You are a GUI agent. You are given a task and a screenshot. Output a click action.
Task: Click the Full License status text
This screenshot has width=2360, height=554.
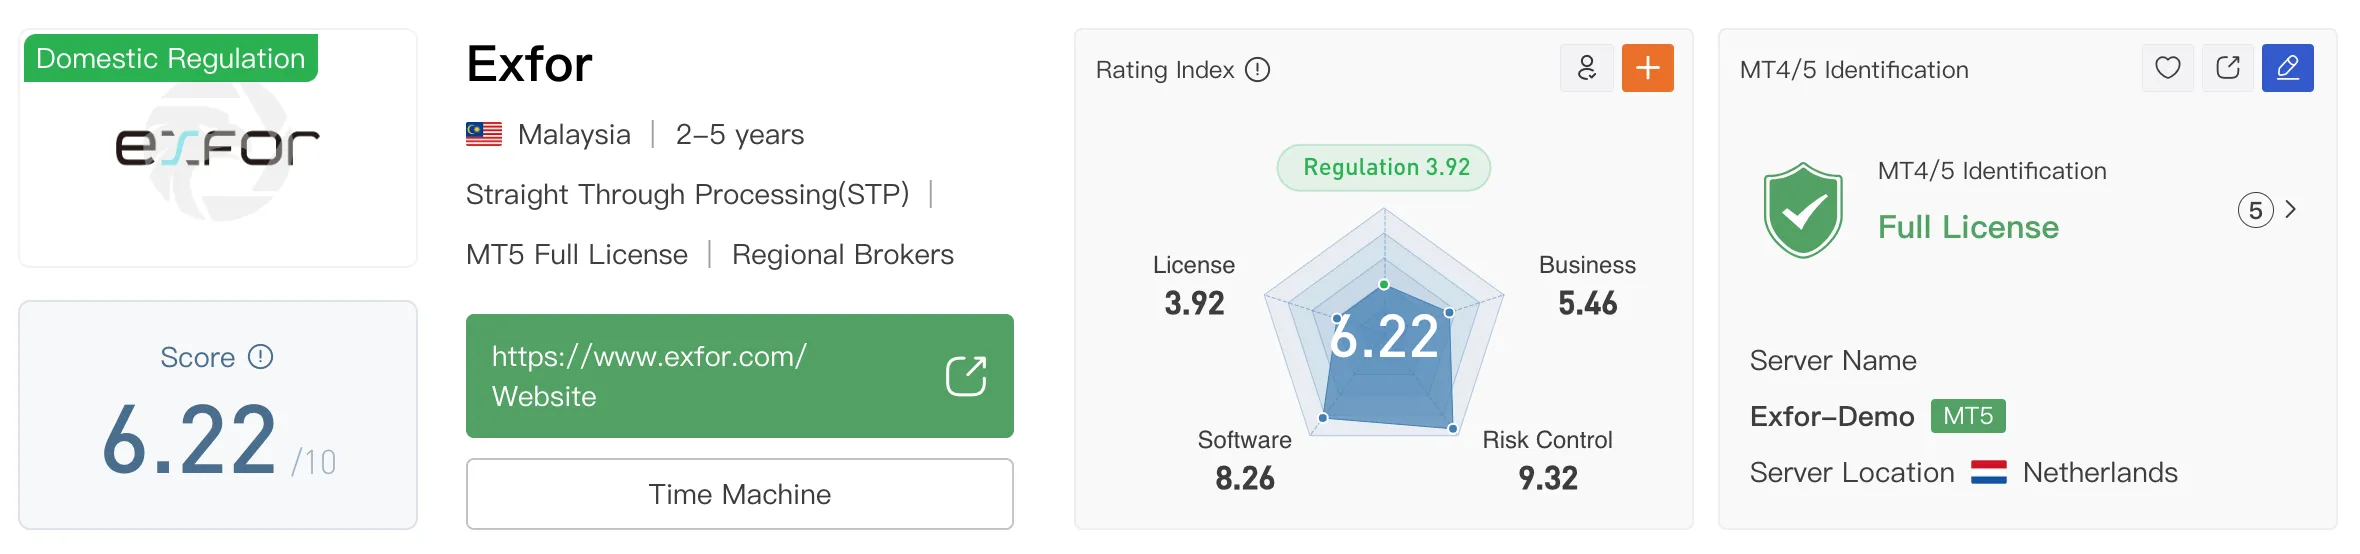click(x=1968, y=227)
